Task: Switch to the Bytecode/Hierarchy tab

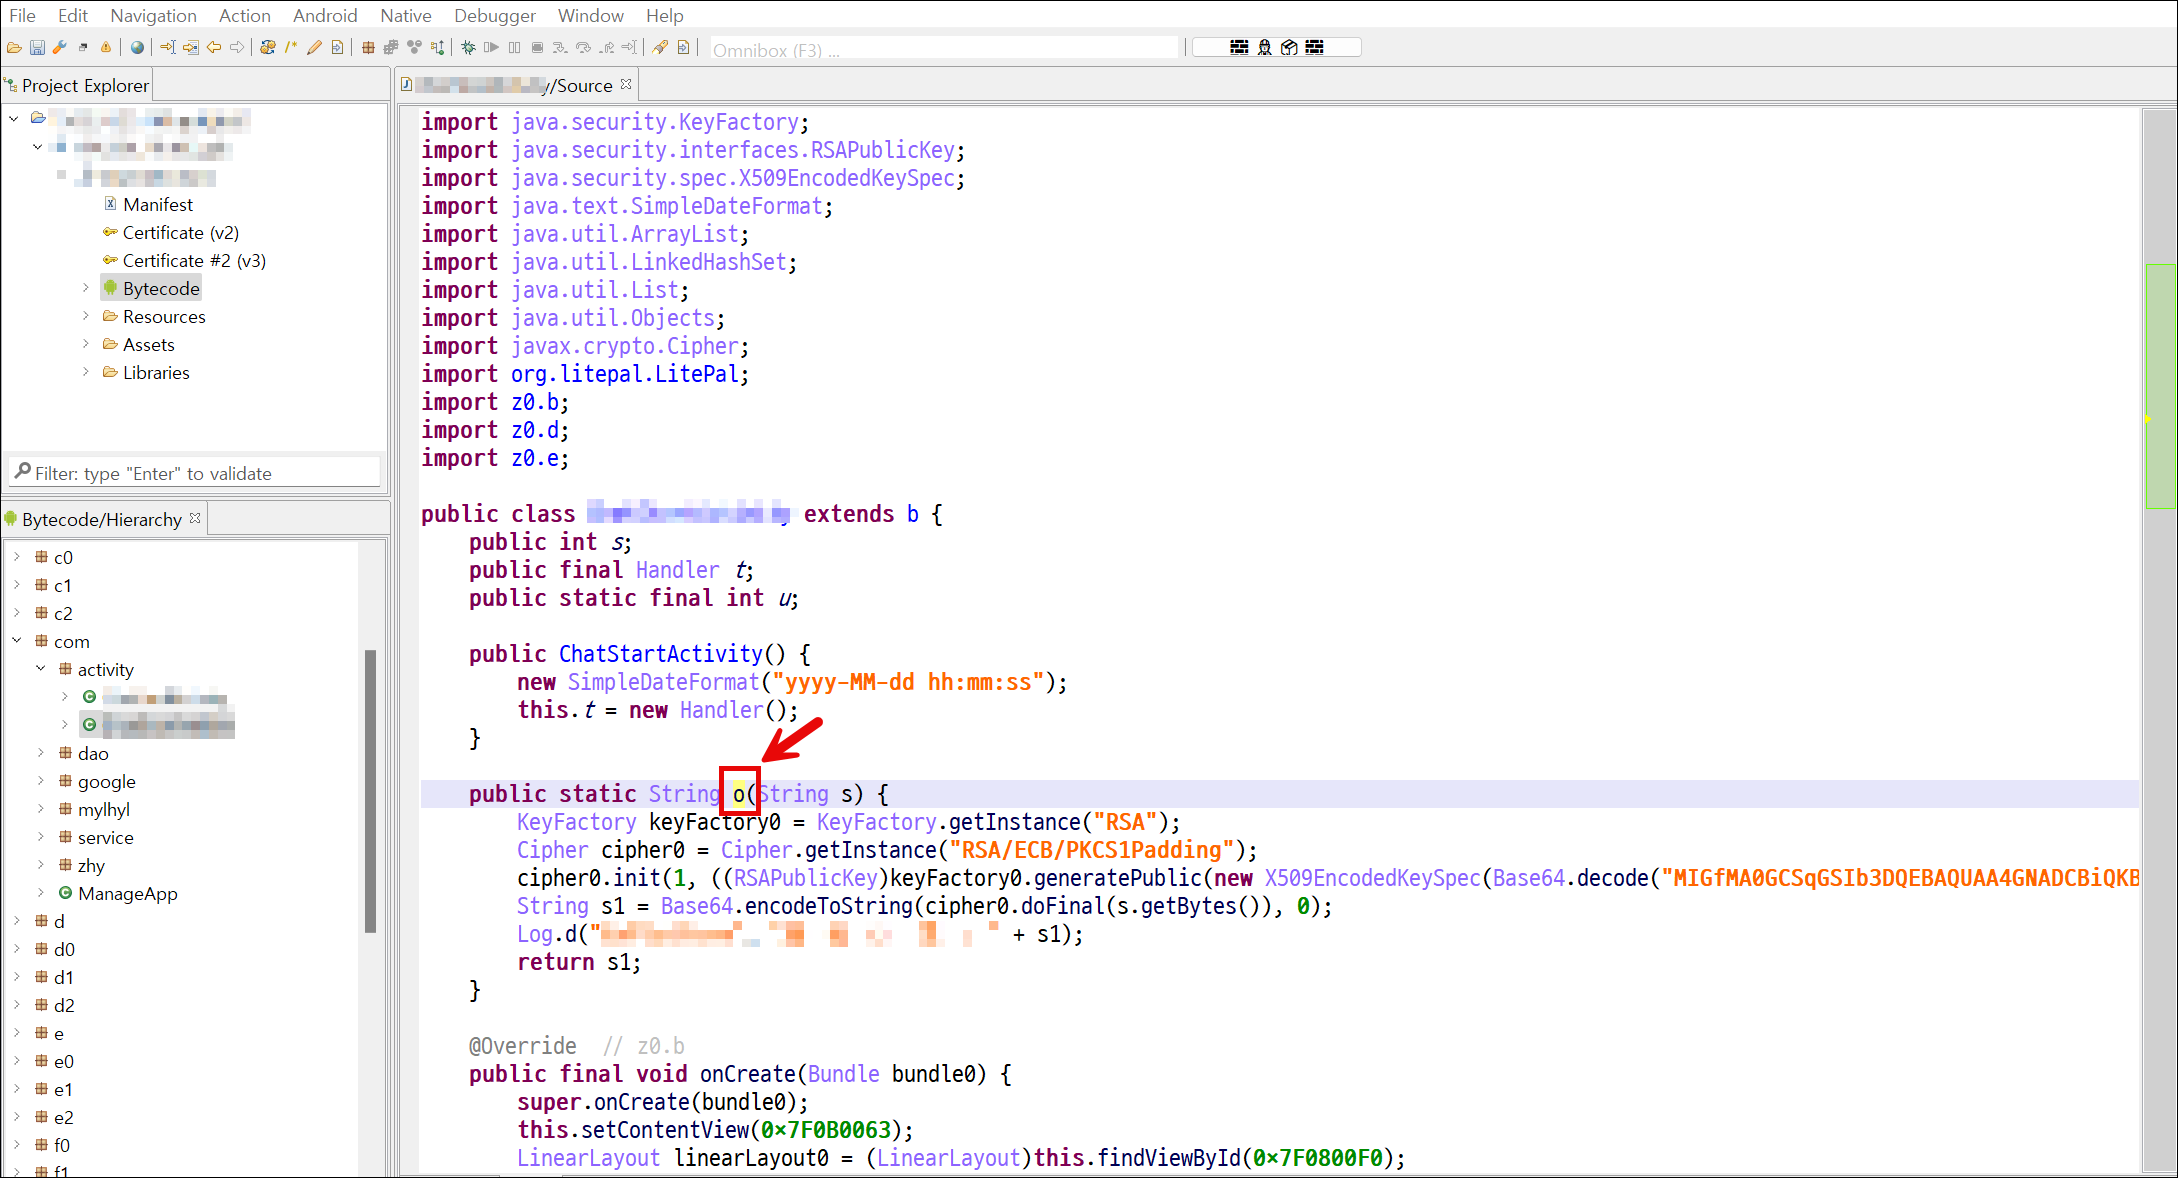Action: (101, 519)
